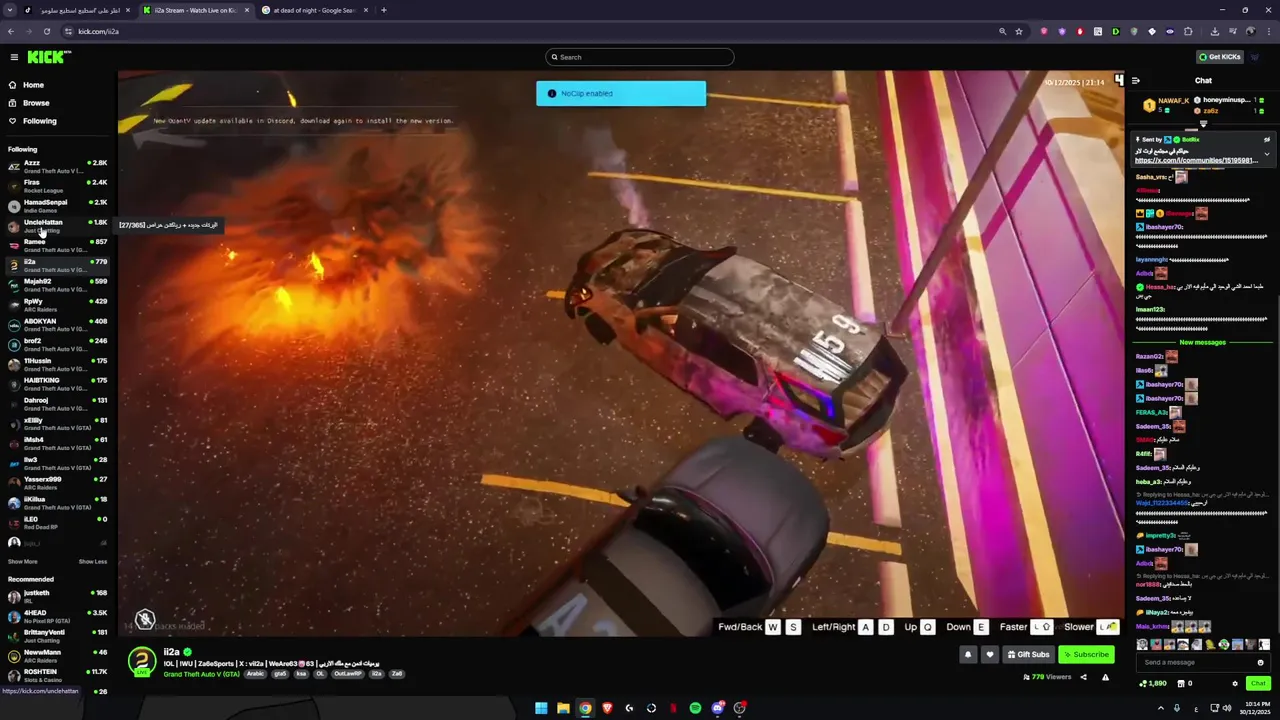Bookmark this page star icon
Viewport: 1280px width, 720px height.
[x=1019, y=31]
